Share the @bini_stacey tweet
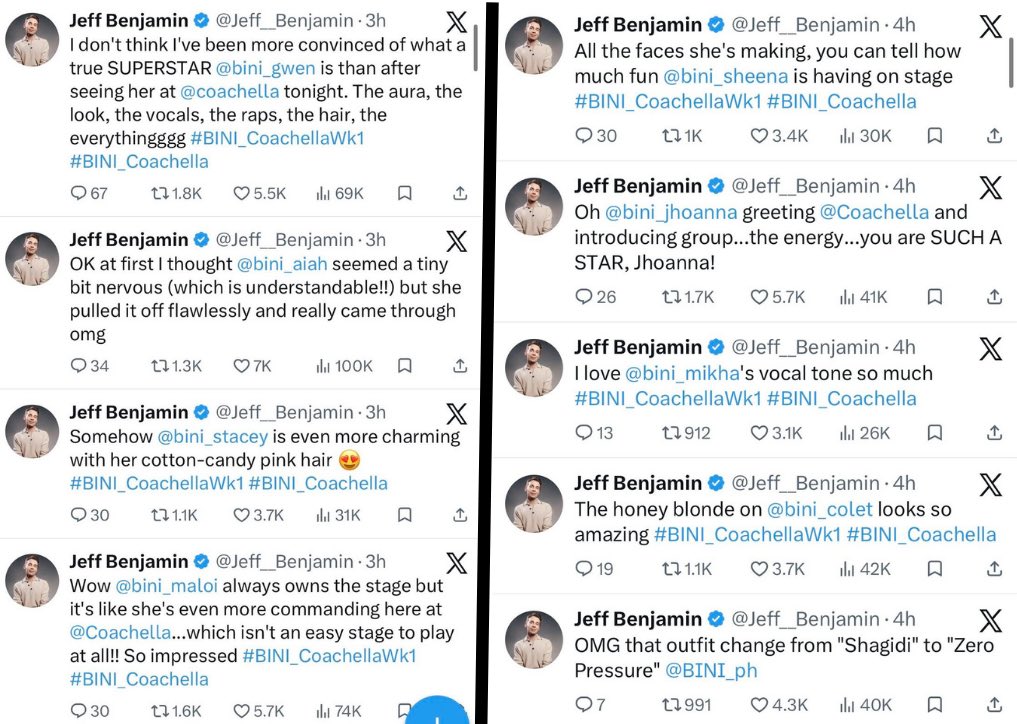The height and width of the screenshot is (724, 1017). [460, 515]
